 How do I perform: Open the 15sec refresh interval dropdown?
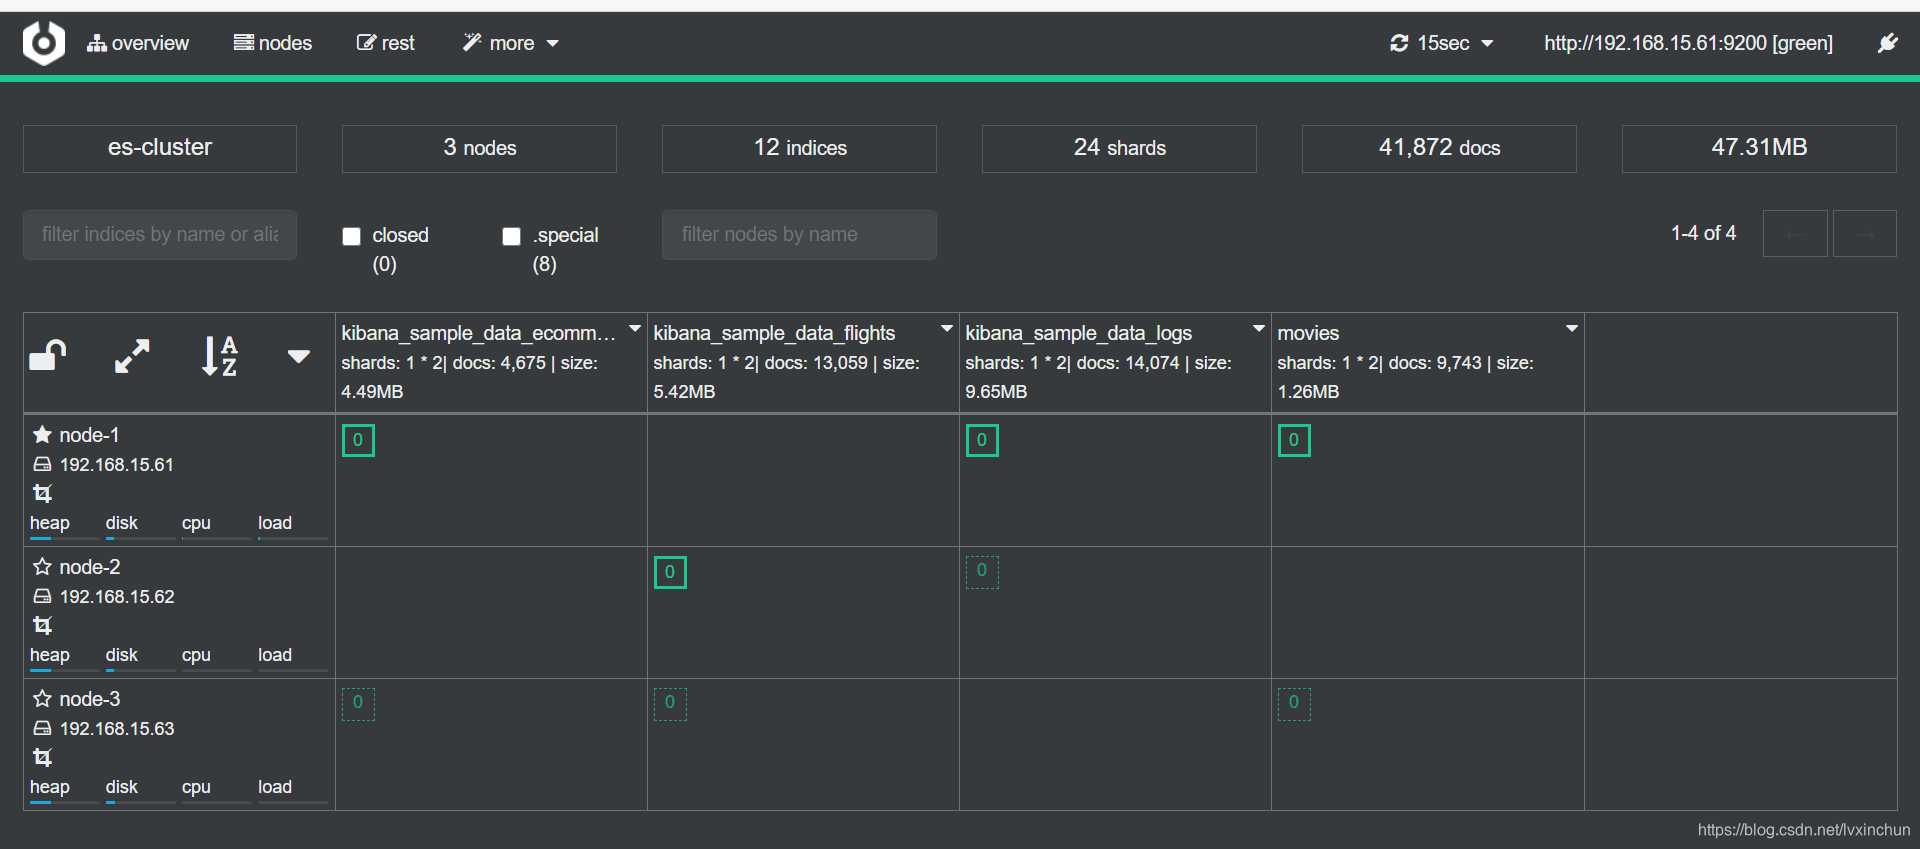click(1441, 43)
